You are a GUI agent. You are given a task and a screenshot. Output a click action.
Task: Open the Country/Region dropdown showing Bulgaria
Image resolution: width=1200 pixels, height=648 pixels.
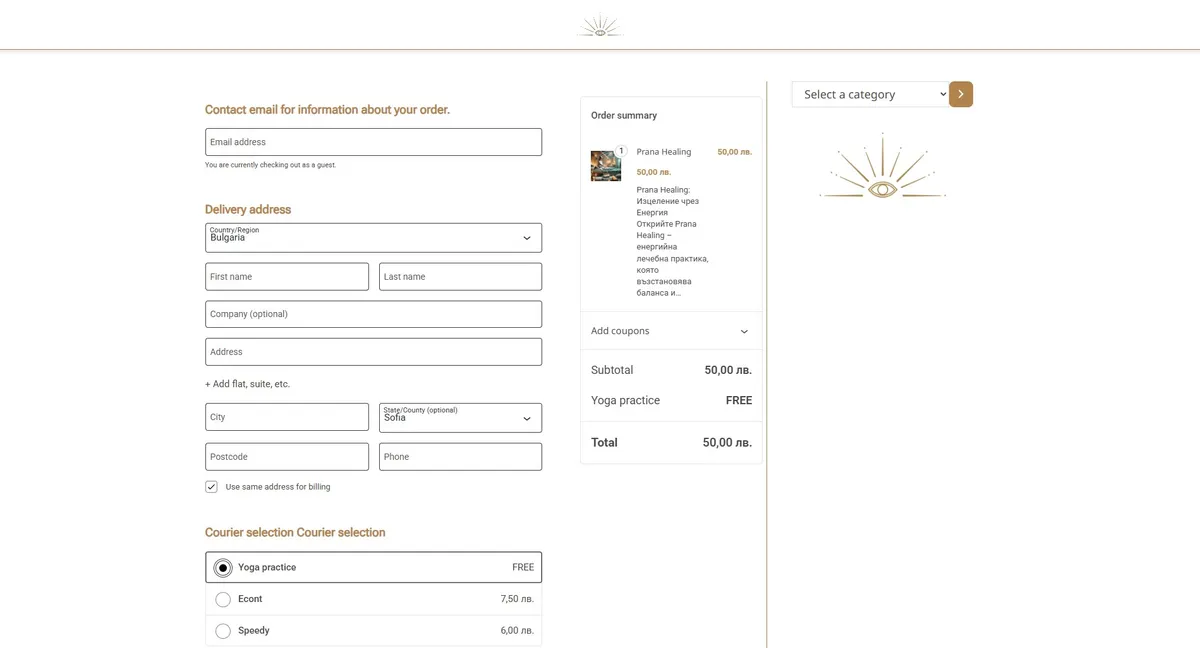(373, 237)
